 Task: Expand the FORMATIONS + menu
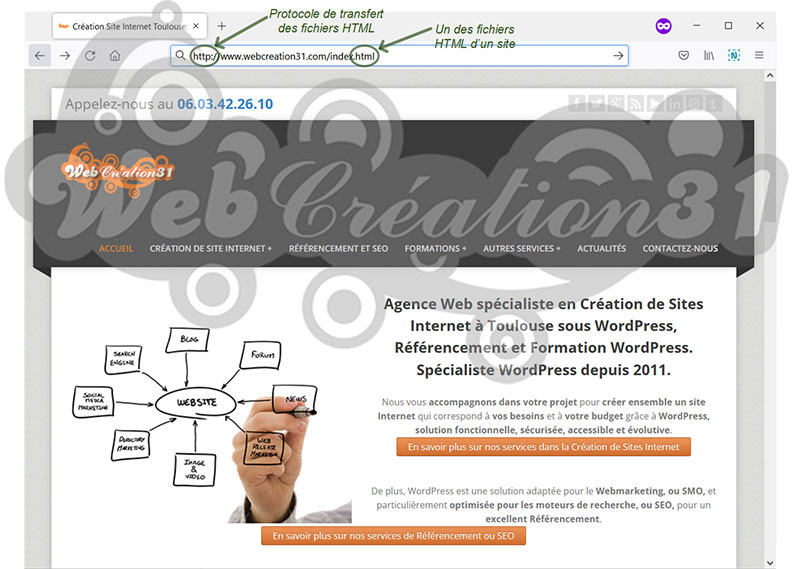point(435,249)
